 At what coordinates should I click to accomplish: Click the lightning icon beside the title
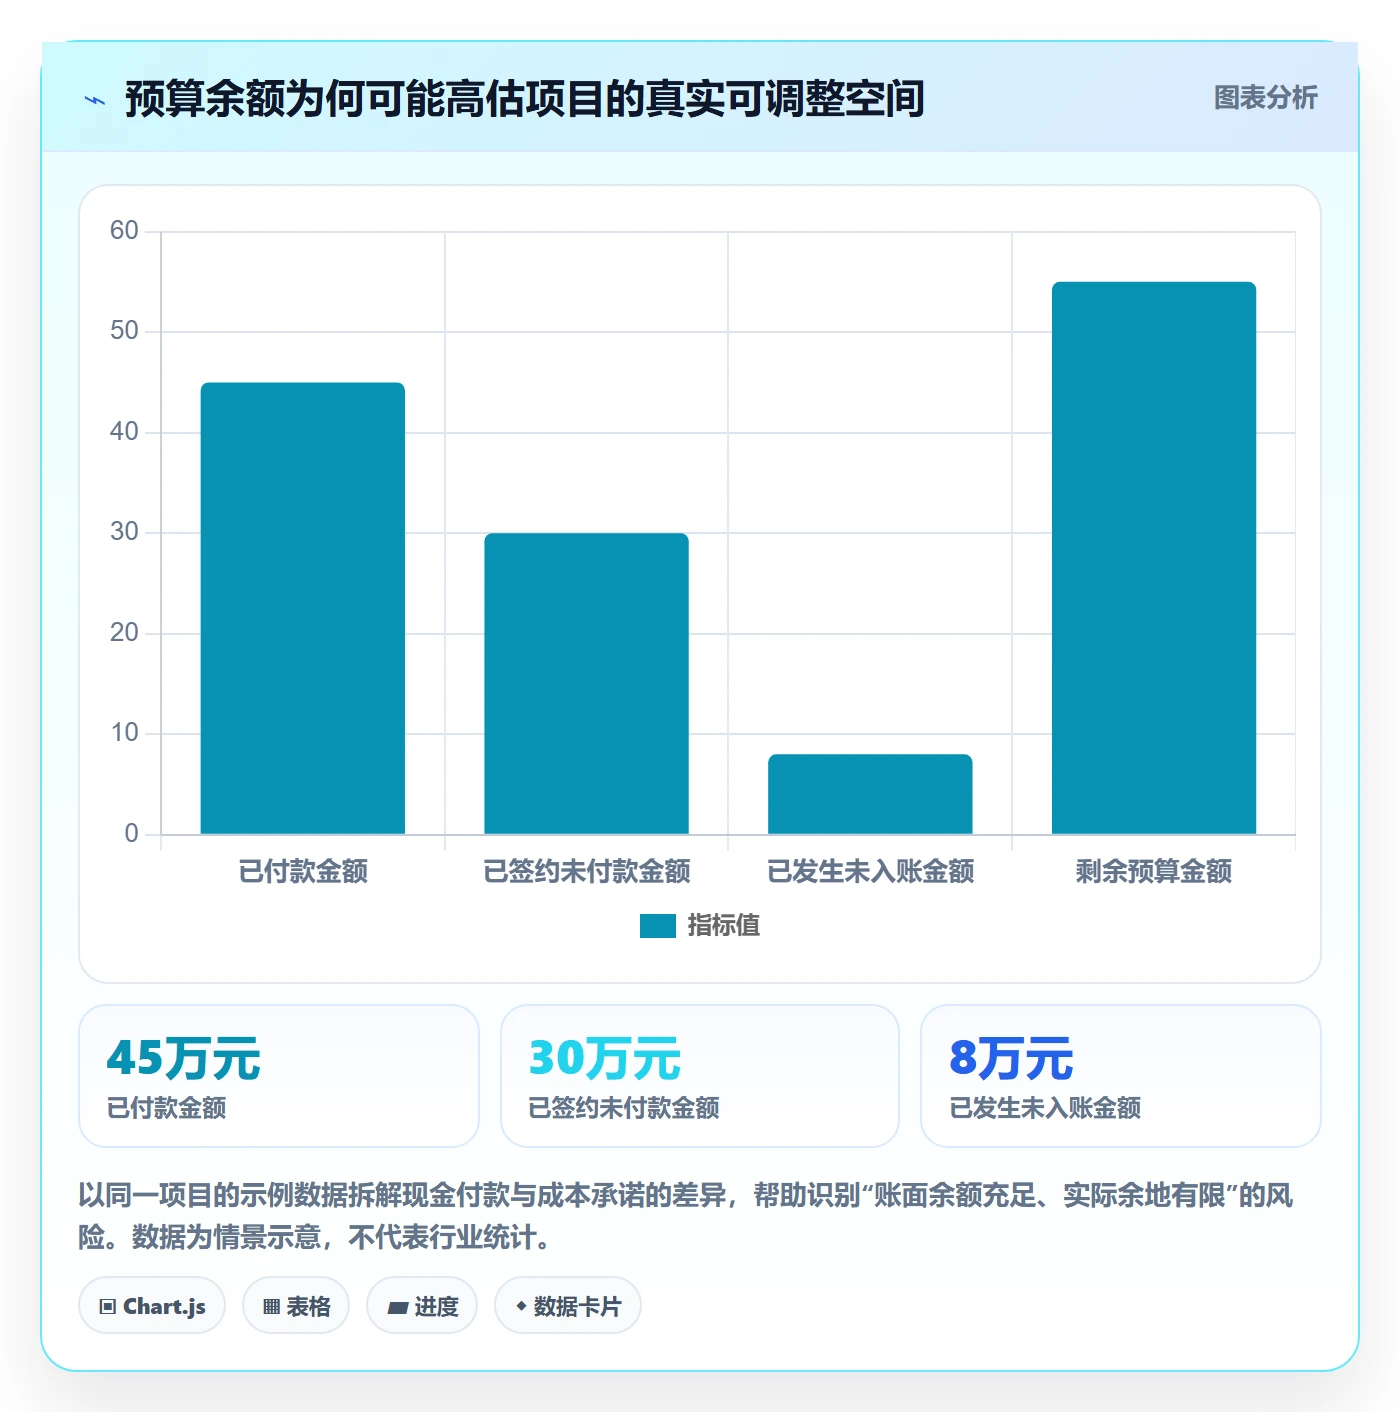pyautogui.click(x=95, y=100)
